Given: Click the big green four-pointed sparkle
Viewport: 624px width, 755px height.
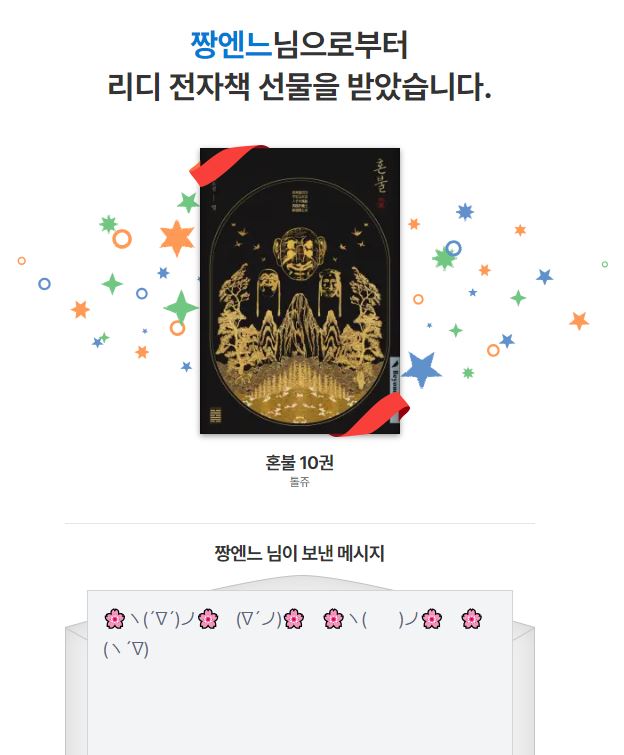Looking at the screenshot, I should [181, 307].
